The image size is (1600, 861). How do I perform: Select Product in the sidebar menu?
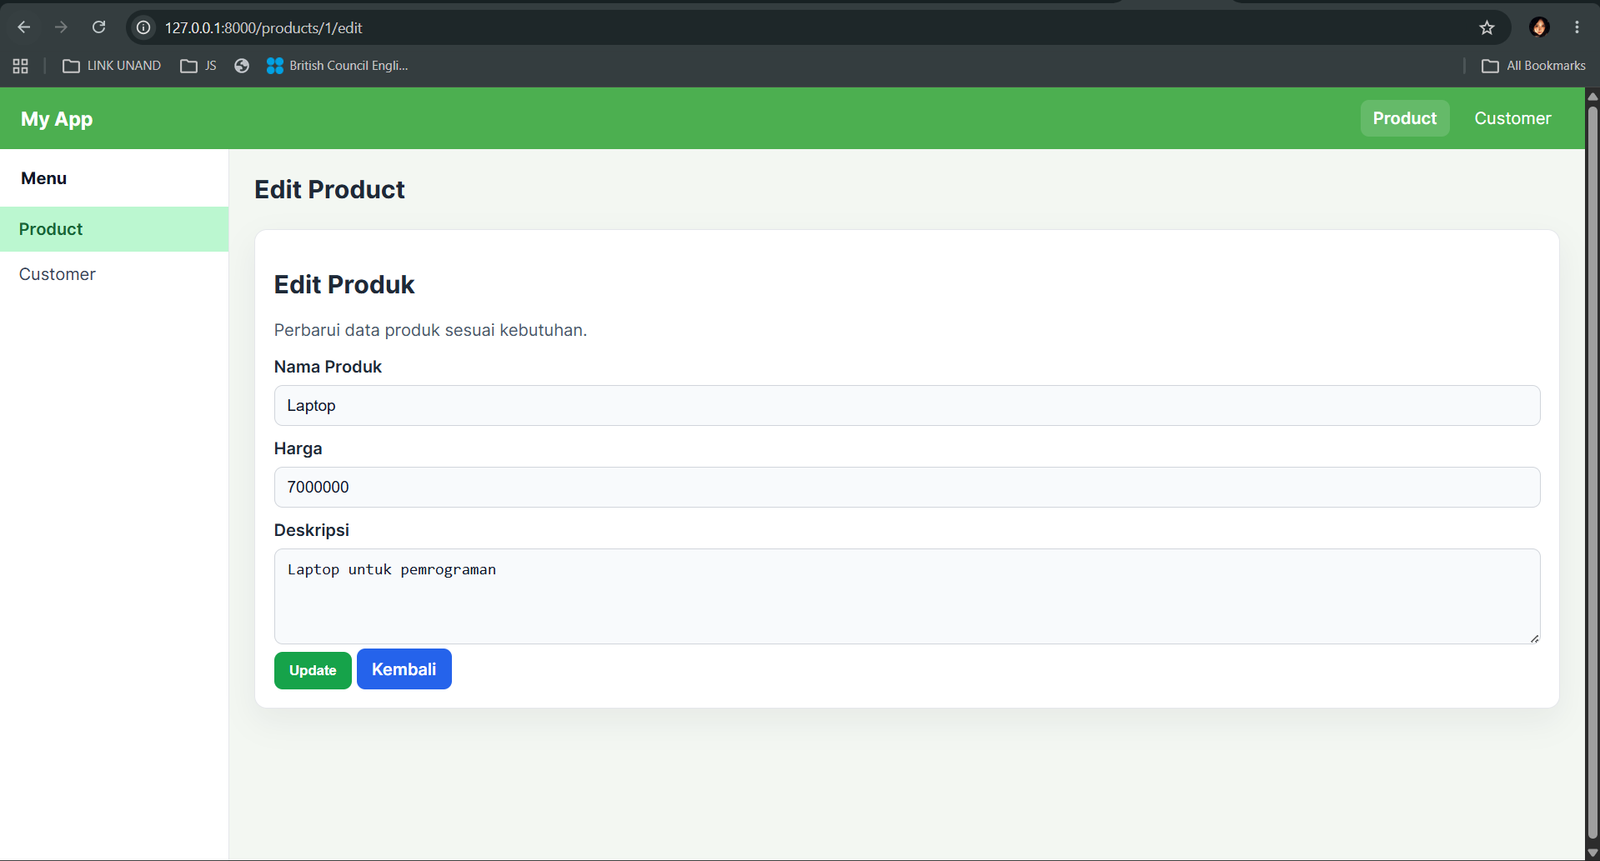point(114,229)
